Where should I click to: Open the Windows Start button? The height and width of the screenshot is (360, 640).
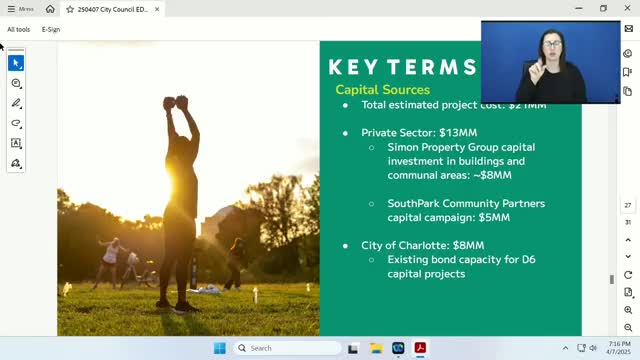click(220, 348)
